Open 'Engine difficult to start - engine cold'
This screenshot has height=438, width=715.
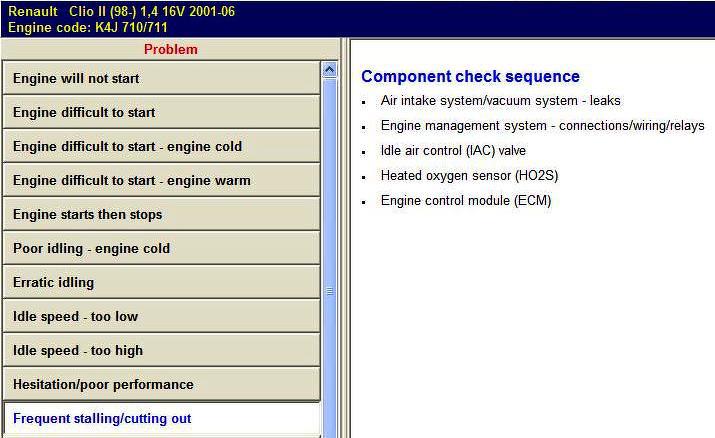(161, 146)
